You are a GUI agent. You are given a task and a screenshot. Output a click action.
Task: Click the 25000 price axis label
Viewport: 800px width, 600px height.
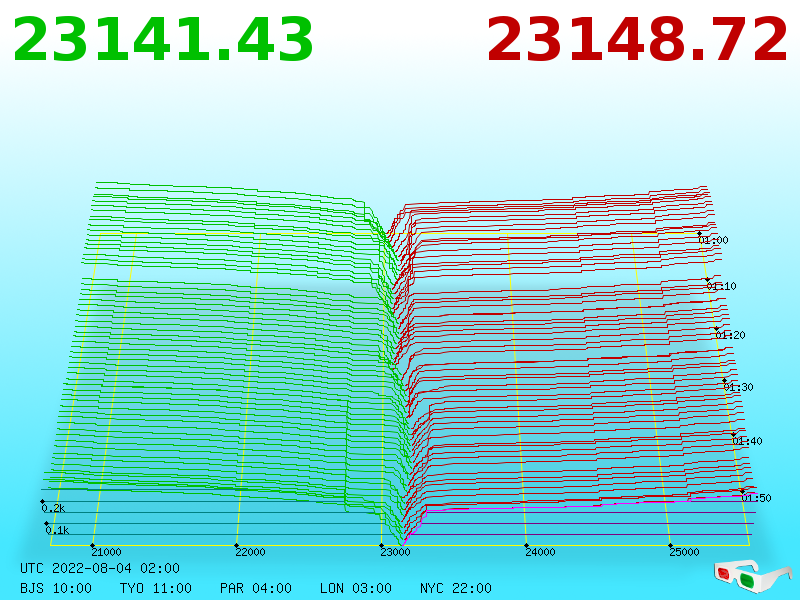click(x=684, y=552)
